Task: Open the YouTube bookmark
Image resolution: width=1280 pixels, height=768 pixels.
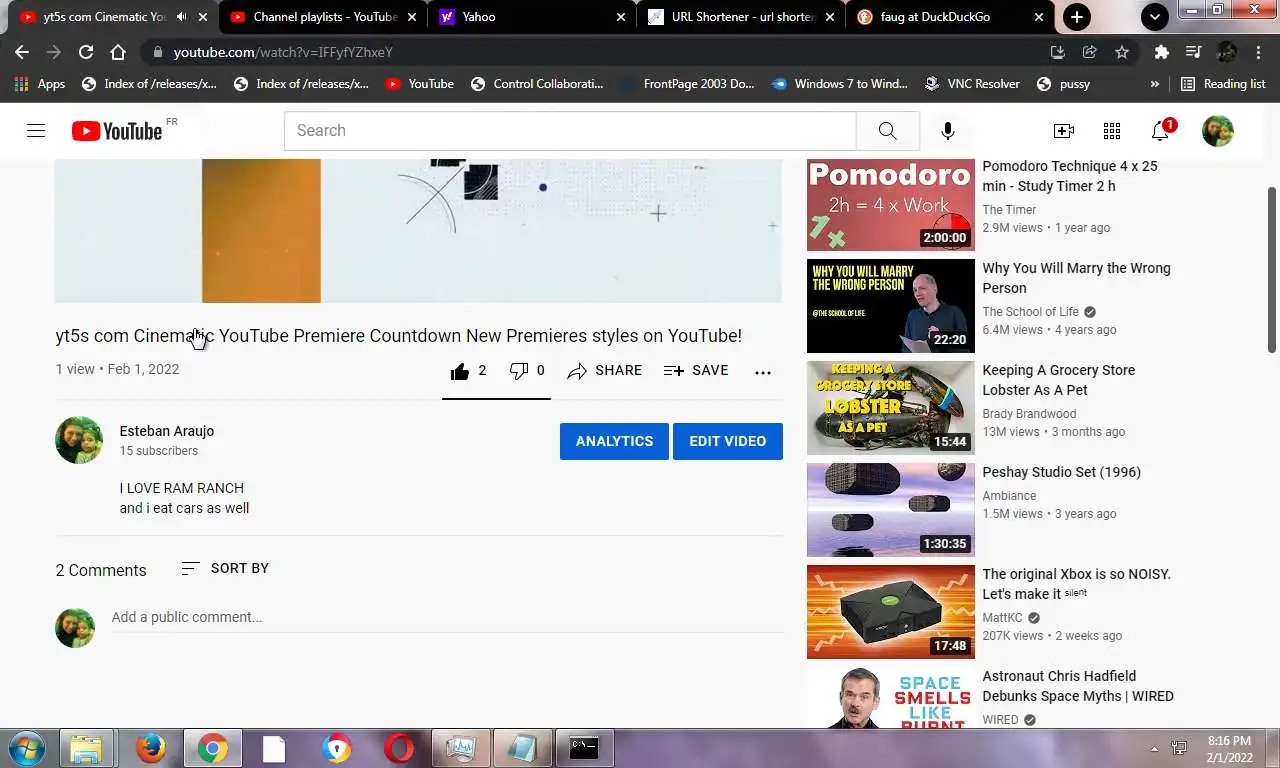Action: click(420, 84)
